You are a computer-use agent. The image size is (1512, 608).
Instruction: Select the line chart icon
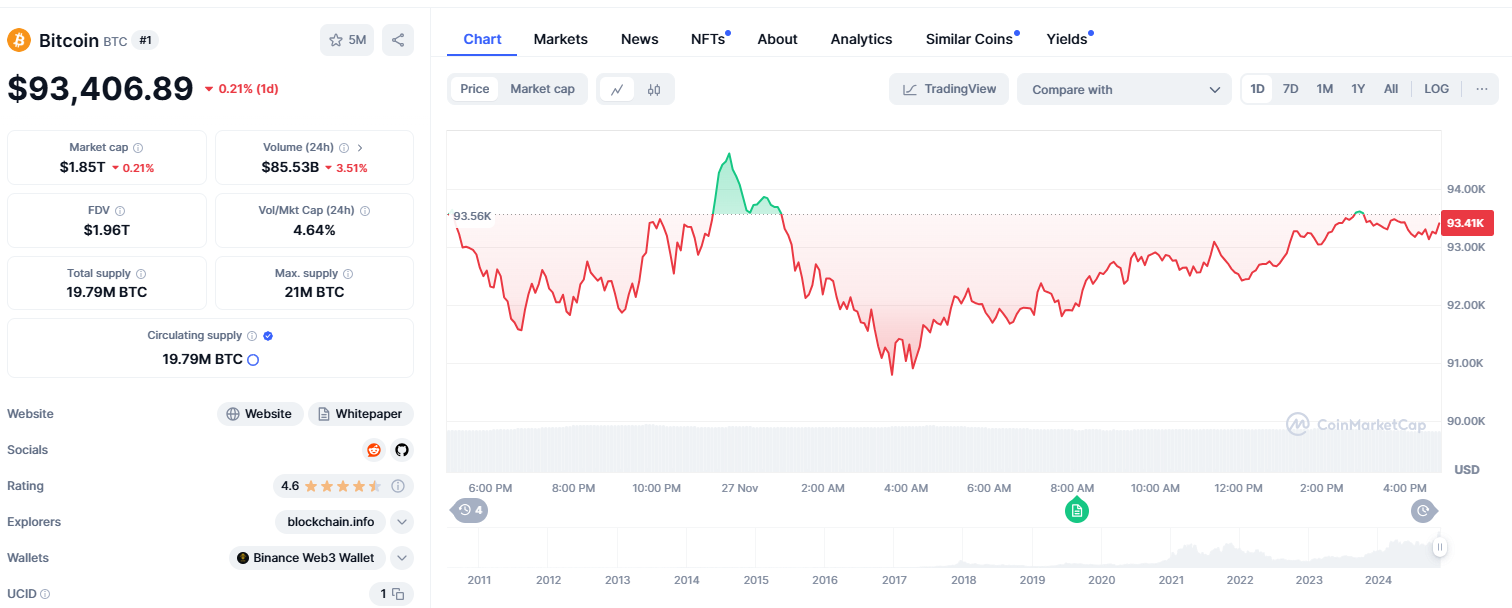tap(617, 89)
